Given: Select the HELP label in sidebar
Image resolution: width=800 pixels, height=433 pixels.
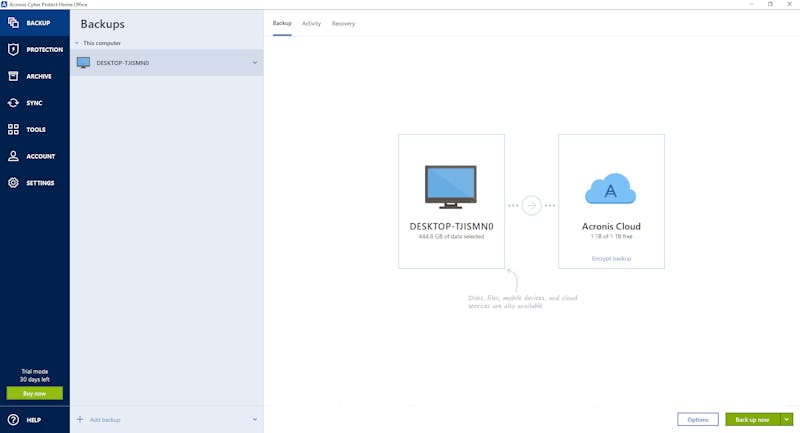Looking at the screenshot, I should tap(34, 420).
